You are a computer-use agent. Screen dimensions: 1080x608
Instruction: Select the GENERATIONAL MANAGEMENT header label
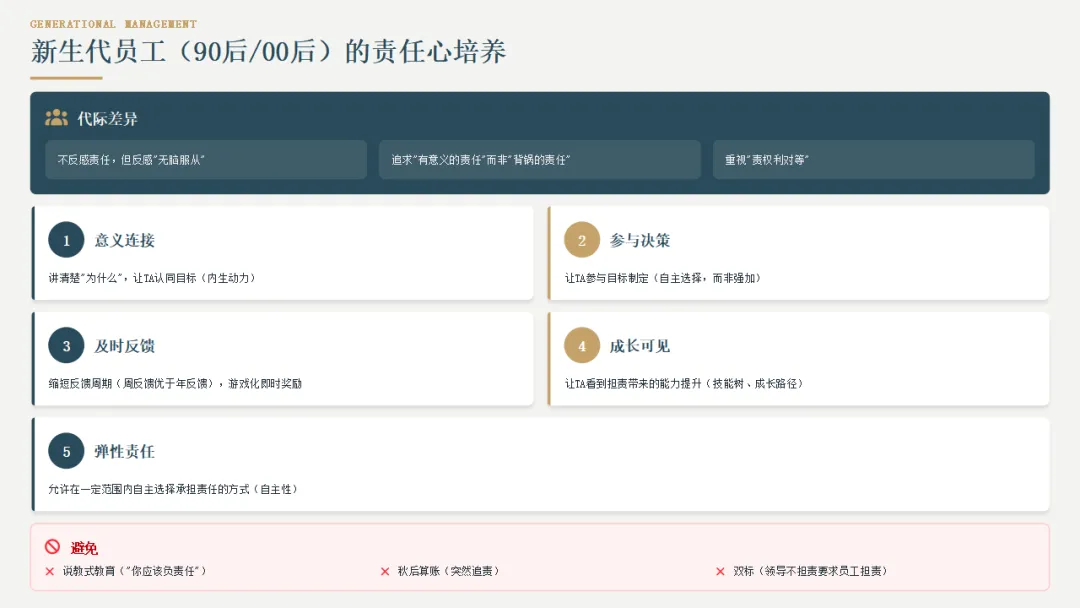pyautogui.click(x=114, y=24)
